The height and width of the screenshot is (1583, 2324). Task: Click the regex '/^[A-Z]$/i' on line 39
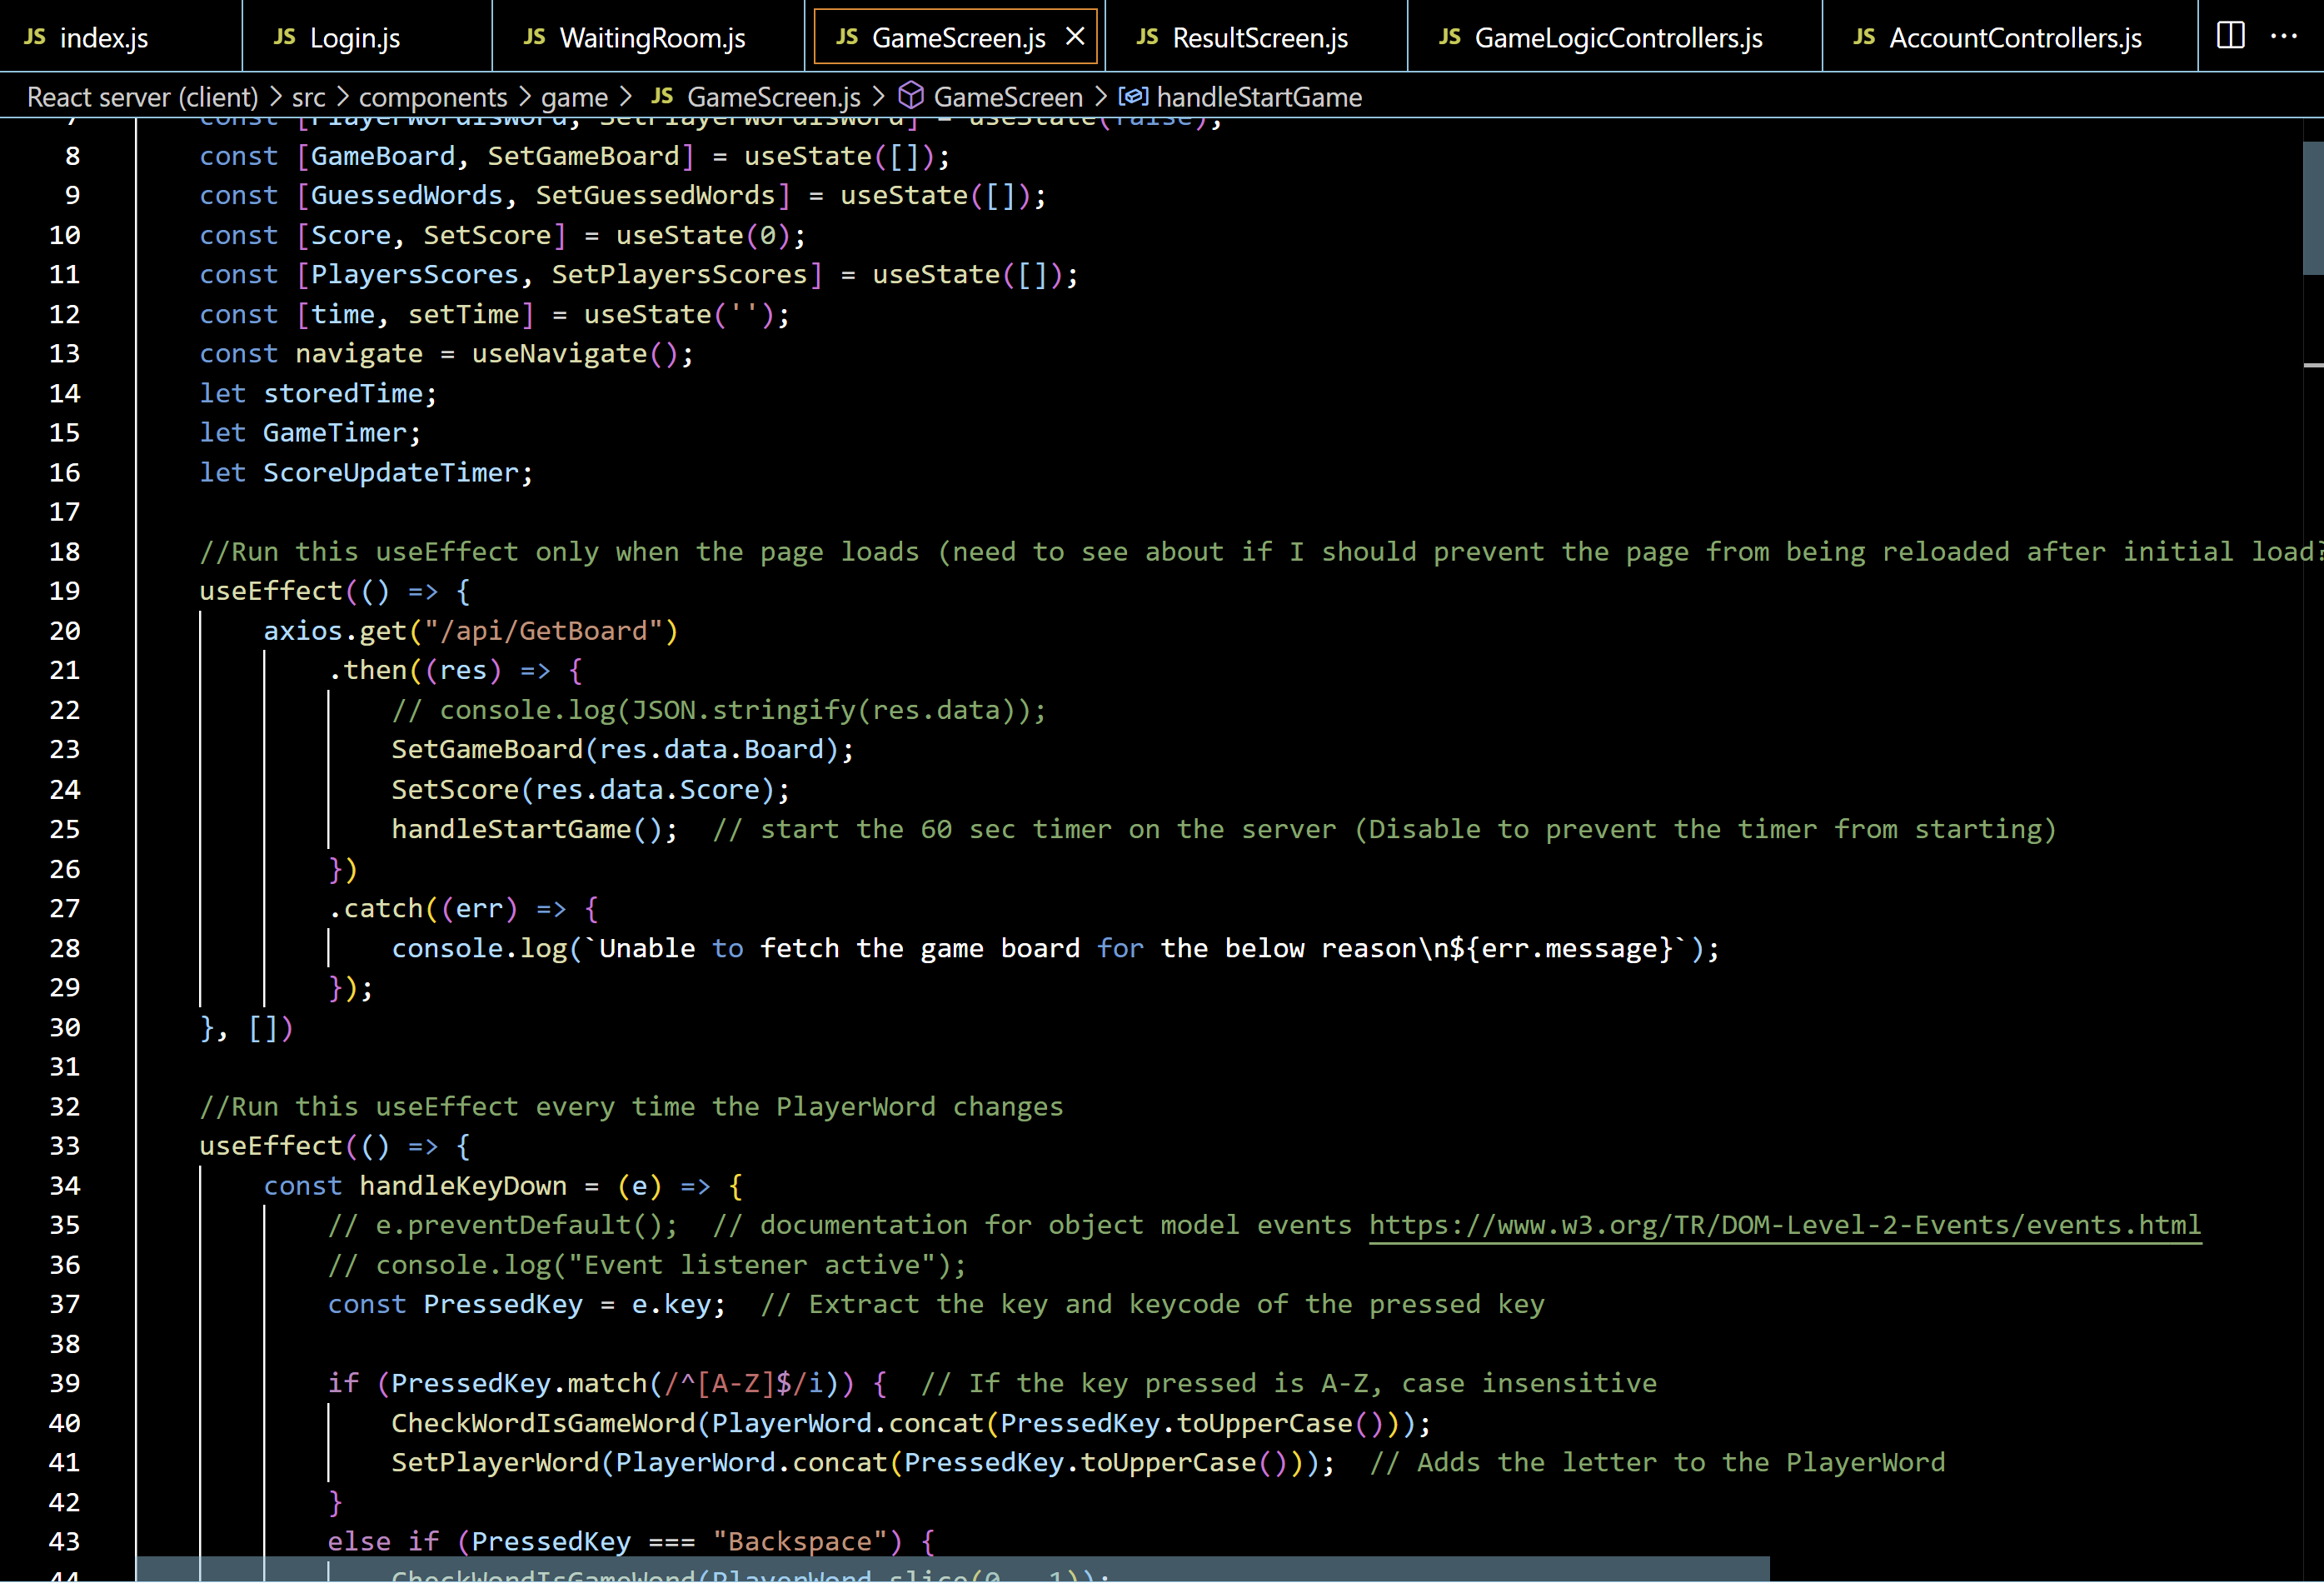click(743, 1384)
